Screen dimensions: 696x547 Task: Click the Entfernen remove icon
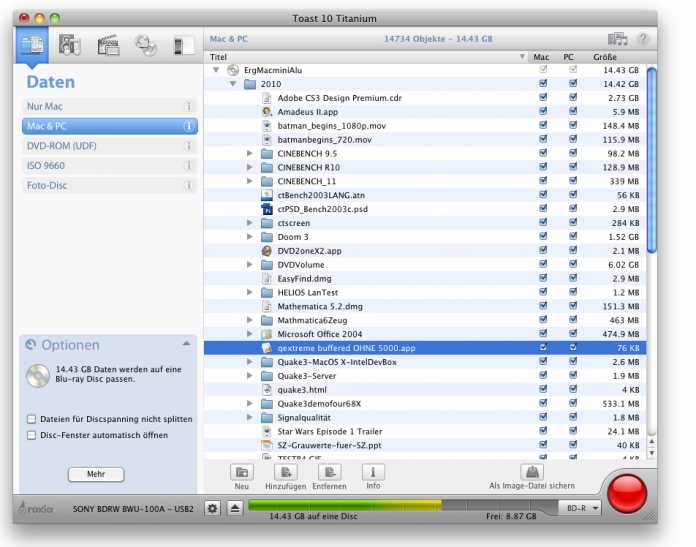click(x=329, y=472)
